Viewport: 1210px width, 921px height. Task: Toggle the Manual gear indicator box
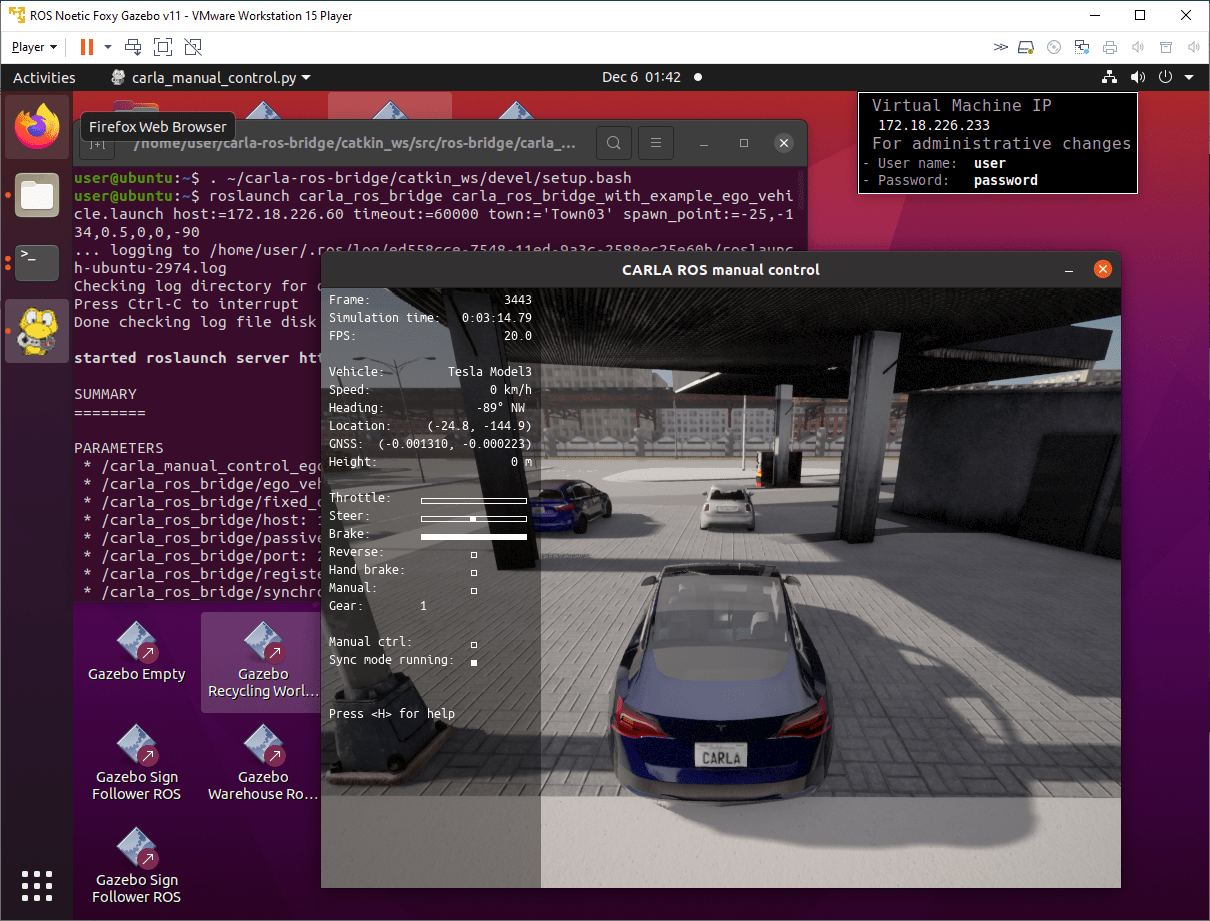(x=474, y=590)
